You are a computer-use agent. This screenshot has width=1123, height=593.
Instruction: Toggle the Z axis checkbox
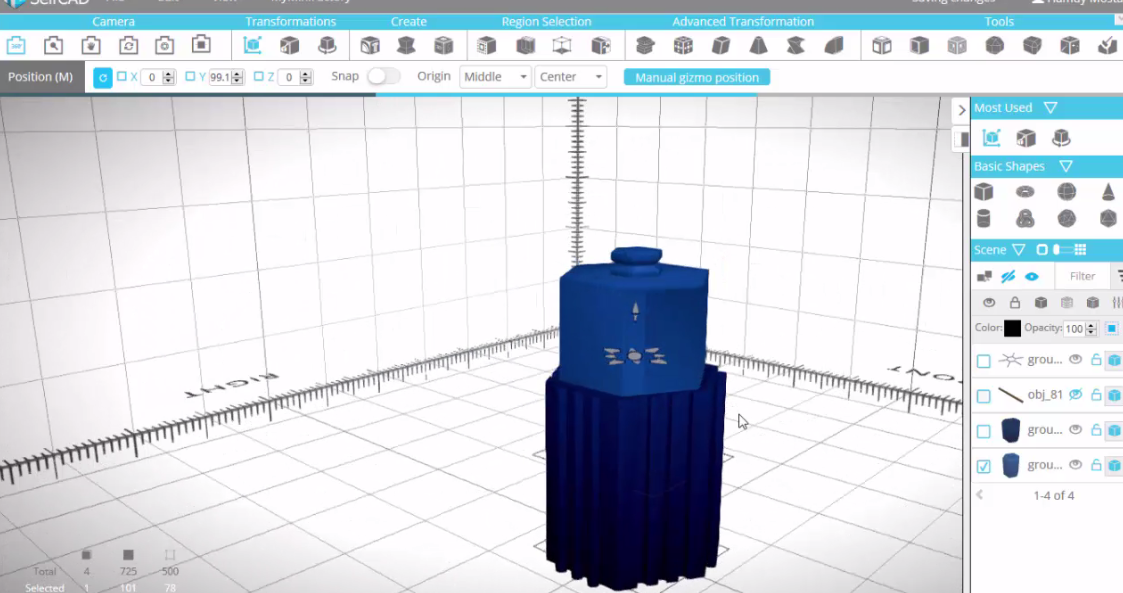259,77
